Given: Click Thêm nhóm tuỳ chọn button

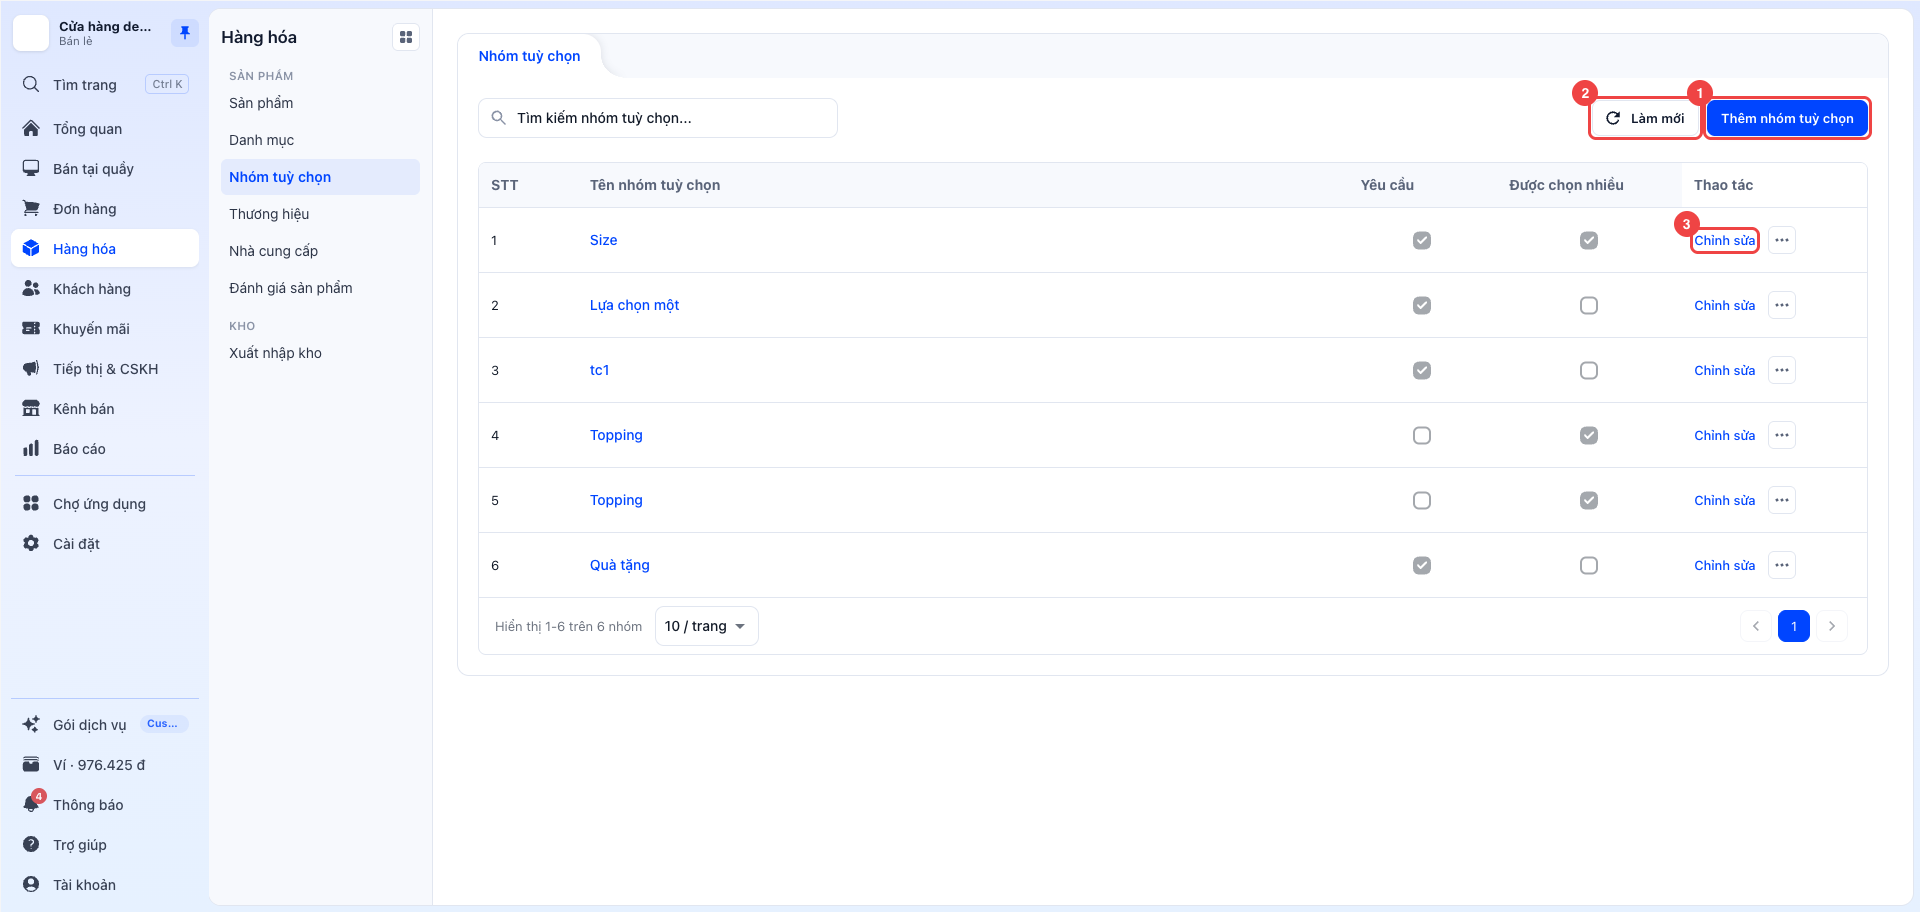Looking at the screenshot, I should pyautogui.click(x=1787, y=118).
